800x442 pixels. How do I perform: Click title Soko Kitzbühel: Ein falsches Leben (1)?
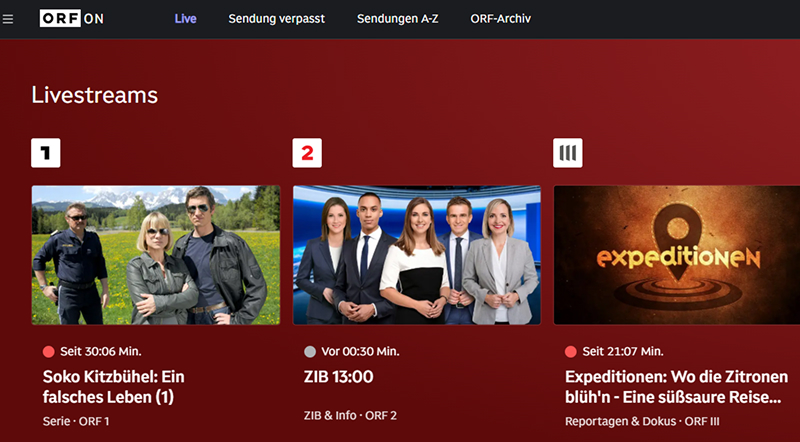tap(114, 387)
